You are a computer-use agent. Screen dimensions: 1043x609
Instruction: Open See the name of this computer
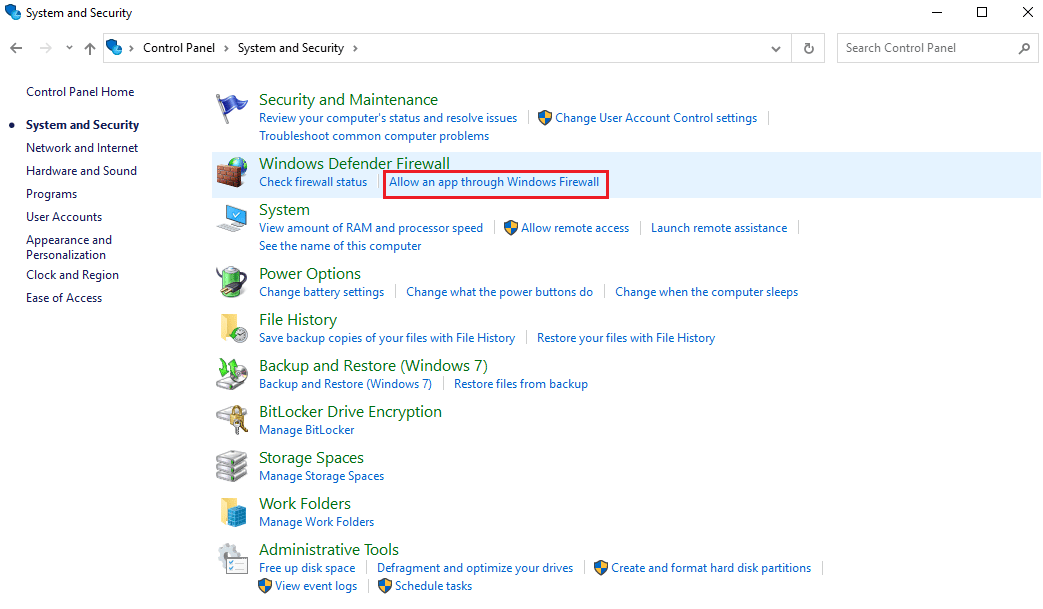[x=340, y=245]
